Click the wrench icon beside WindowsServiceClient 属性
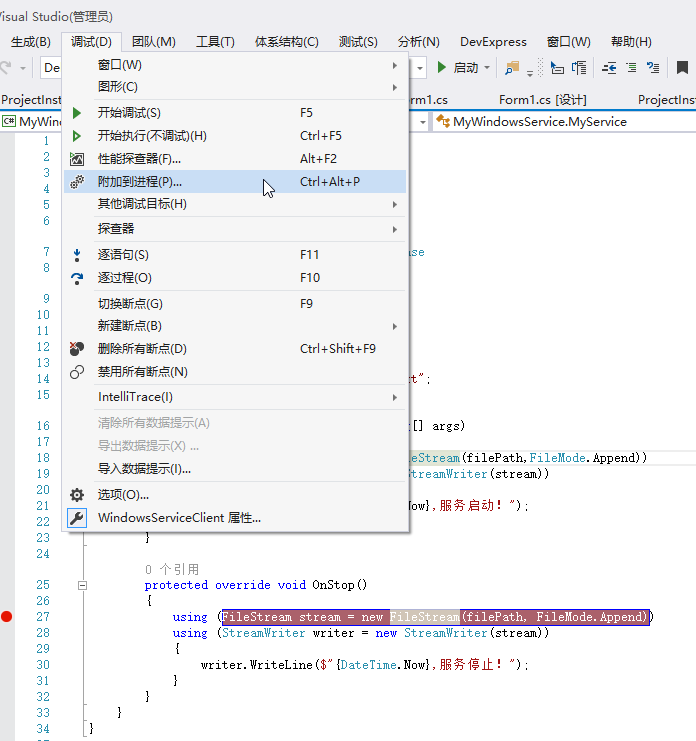Screen dimensions: 696x741 [77, 518]
